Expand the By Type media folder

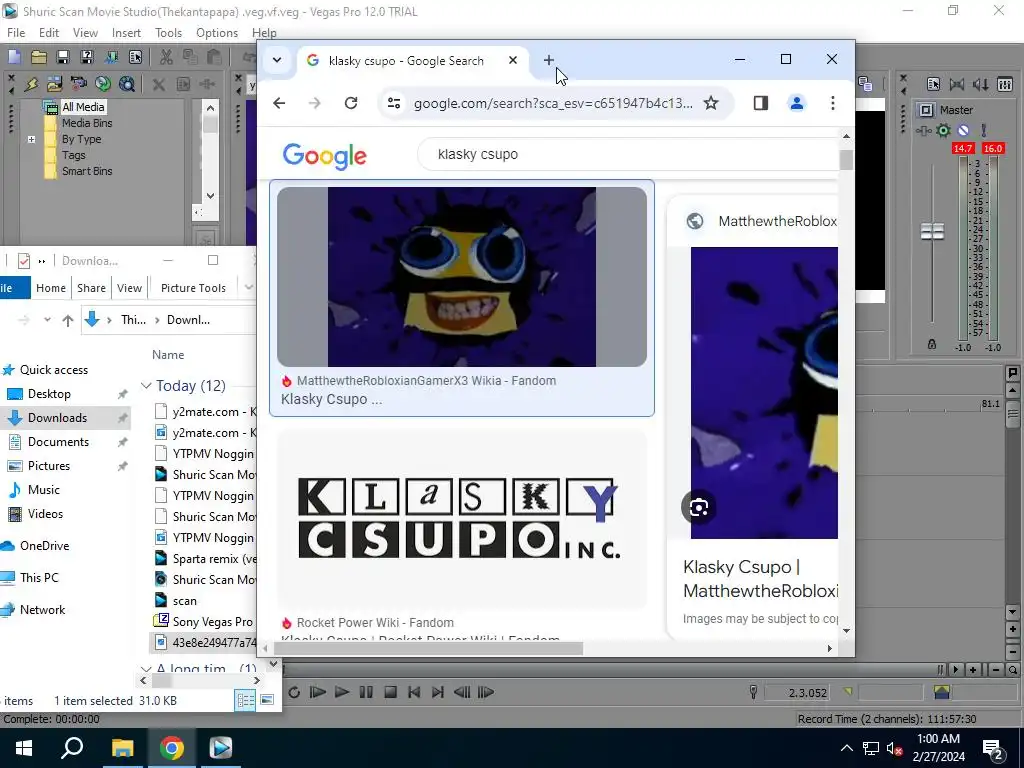coord(31,139)
